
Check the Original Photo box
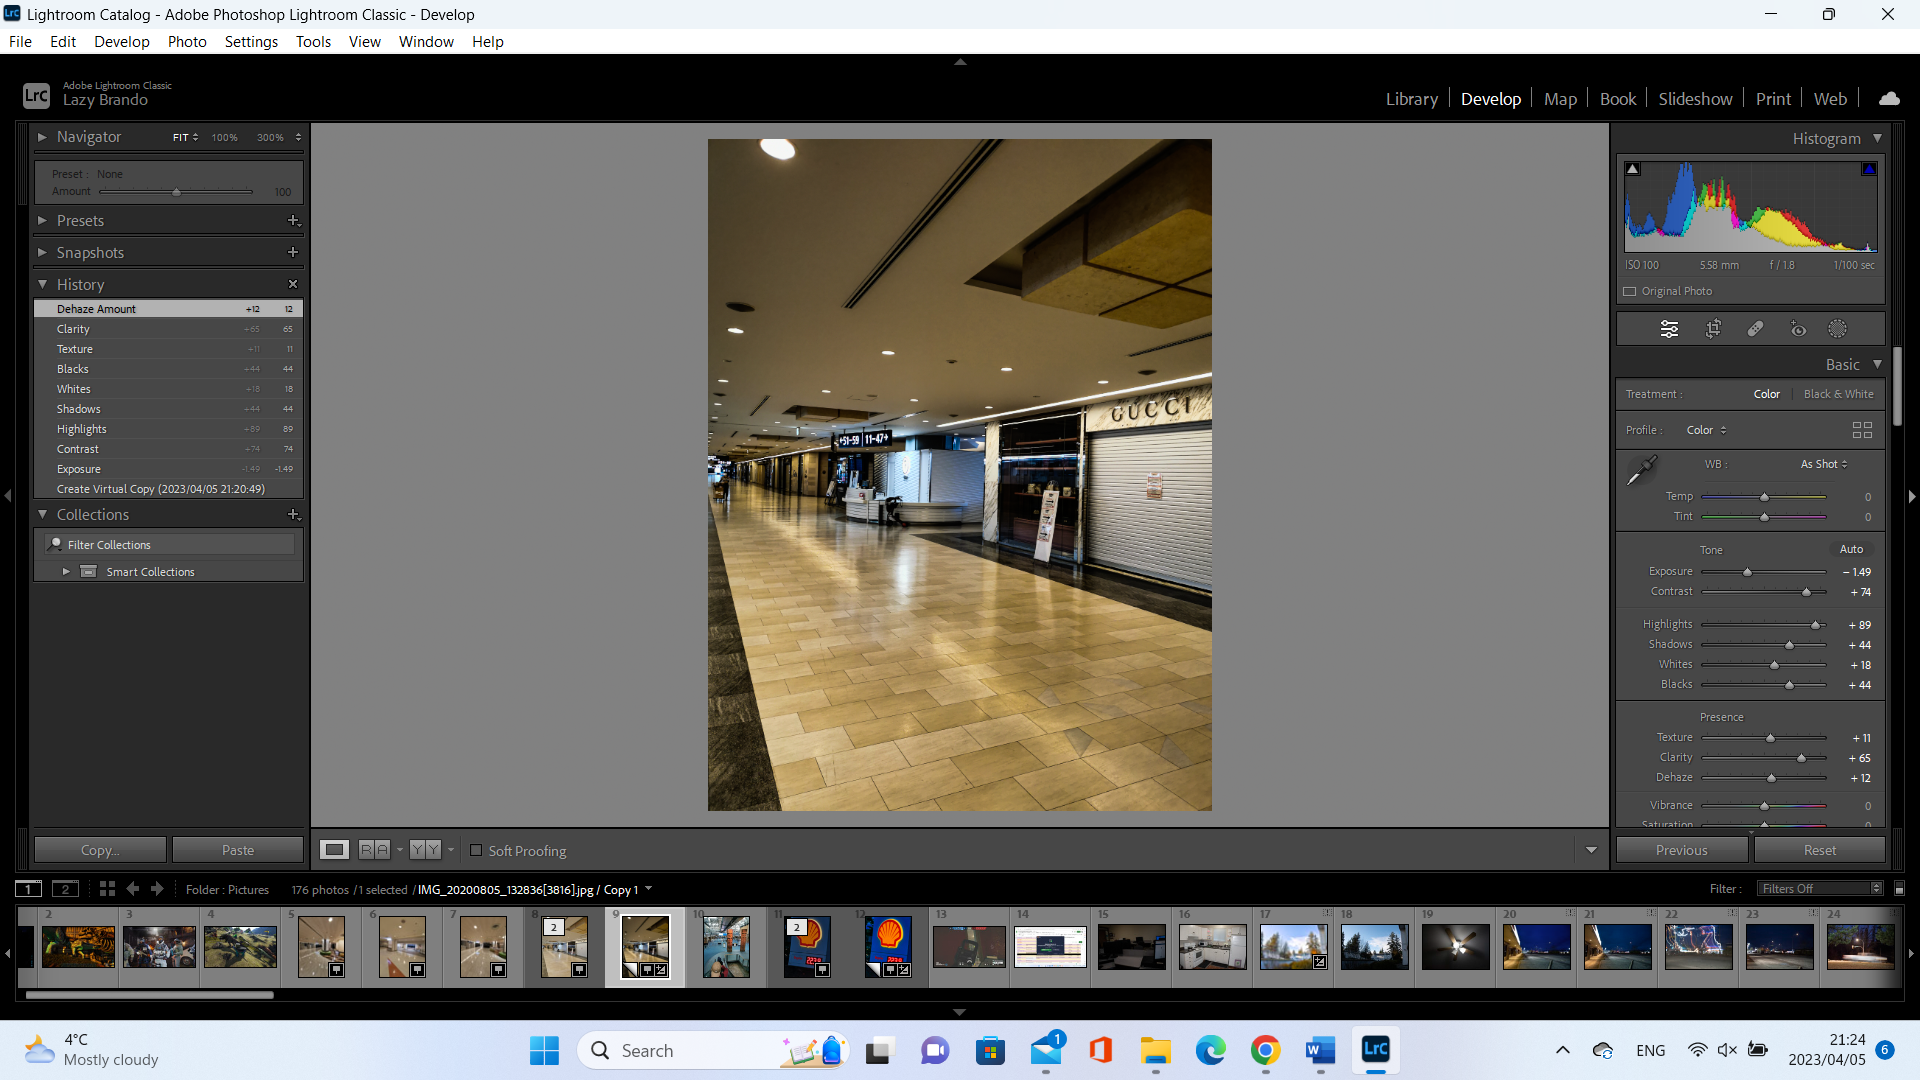pos(1630,292)
